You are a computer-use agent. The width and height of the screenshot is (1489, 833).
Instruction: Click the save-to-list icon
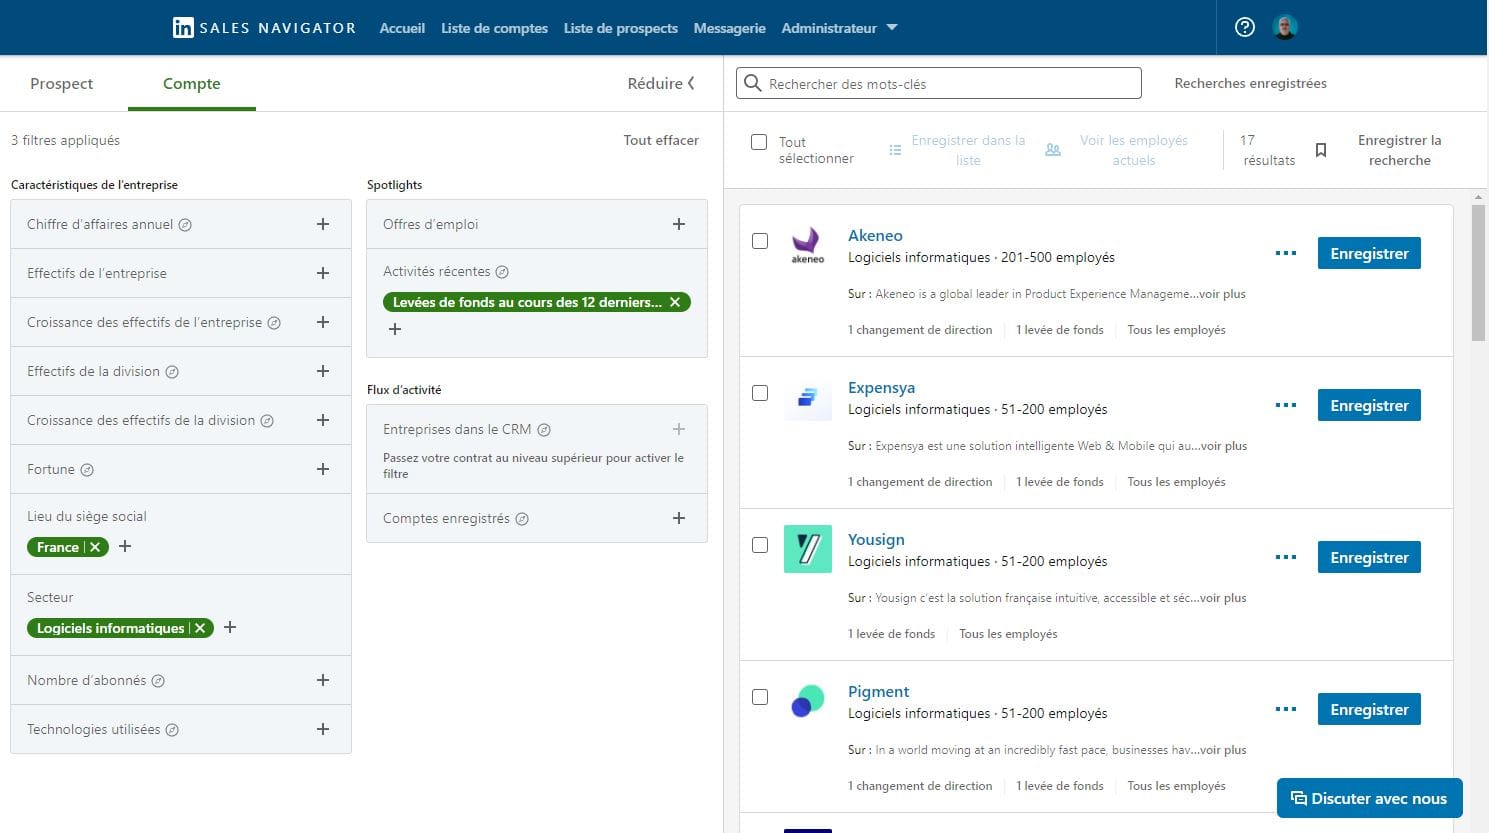pos(895,150)
